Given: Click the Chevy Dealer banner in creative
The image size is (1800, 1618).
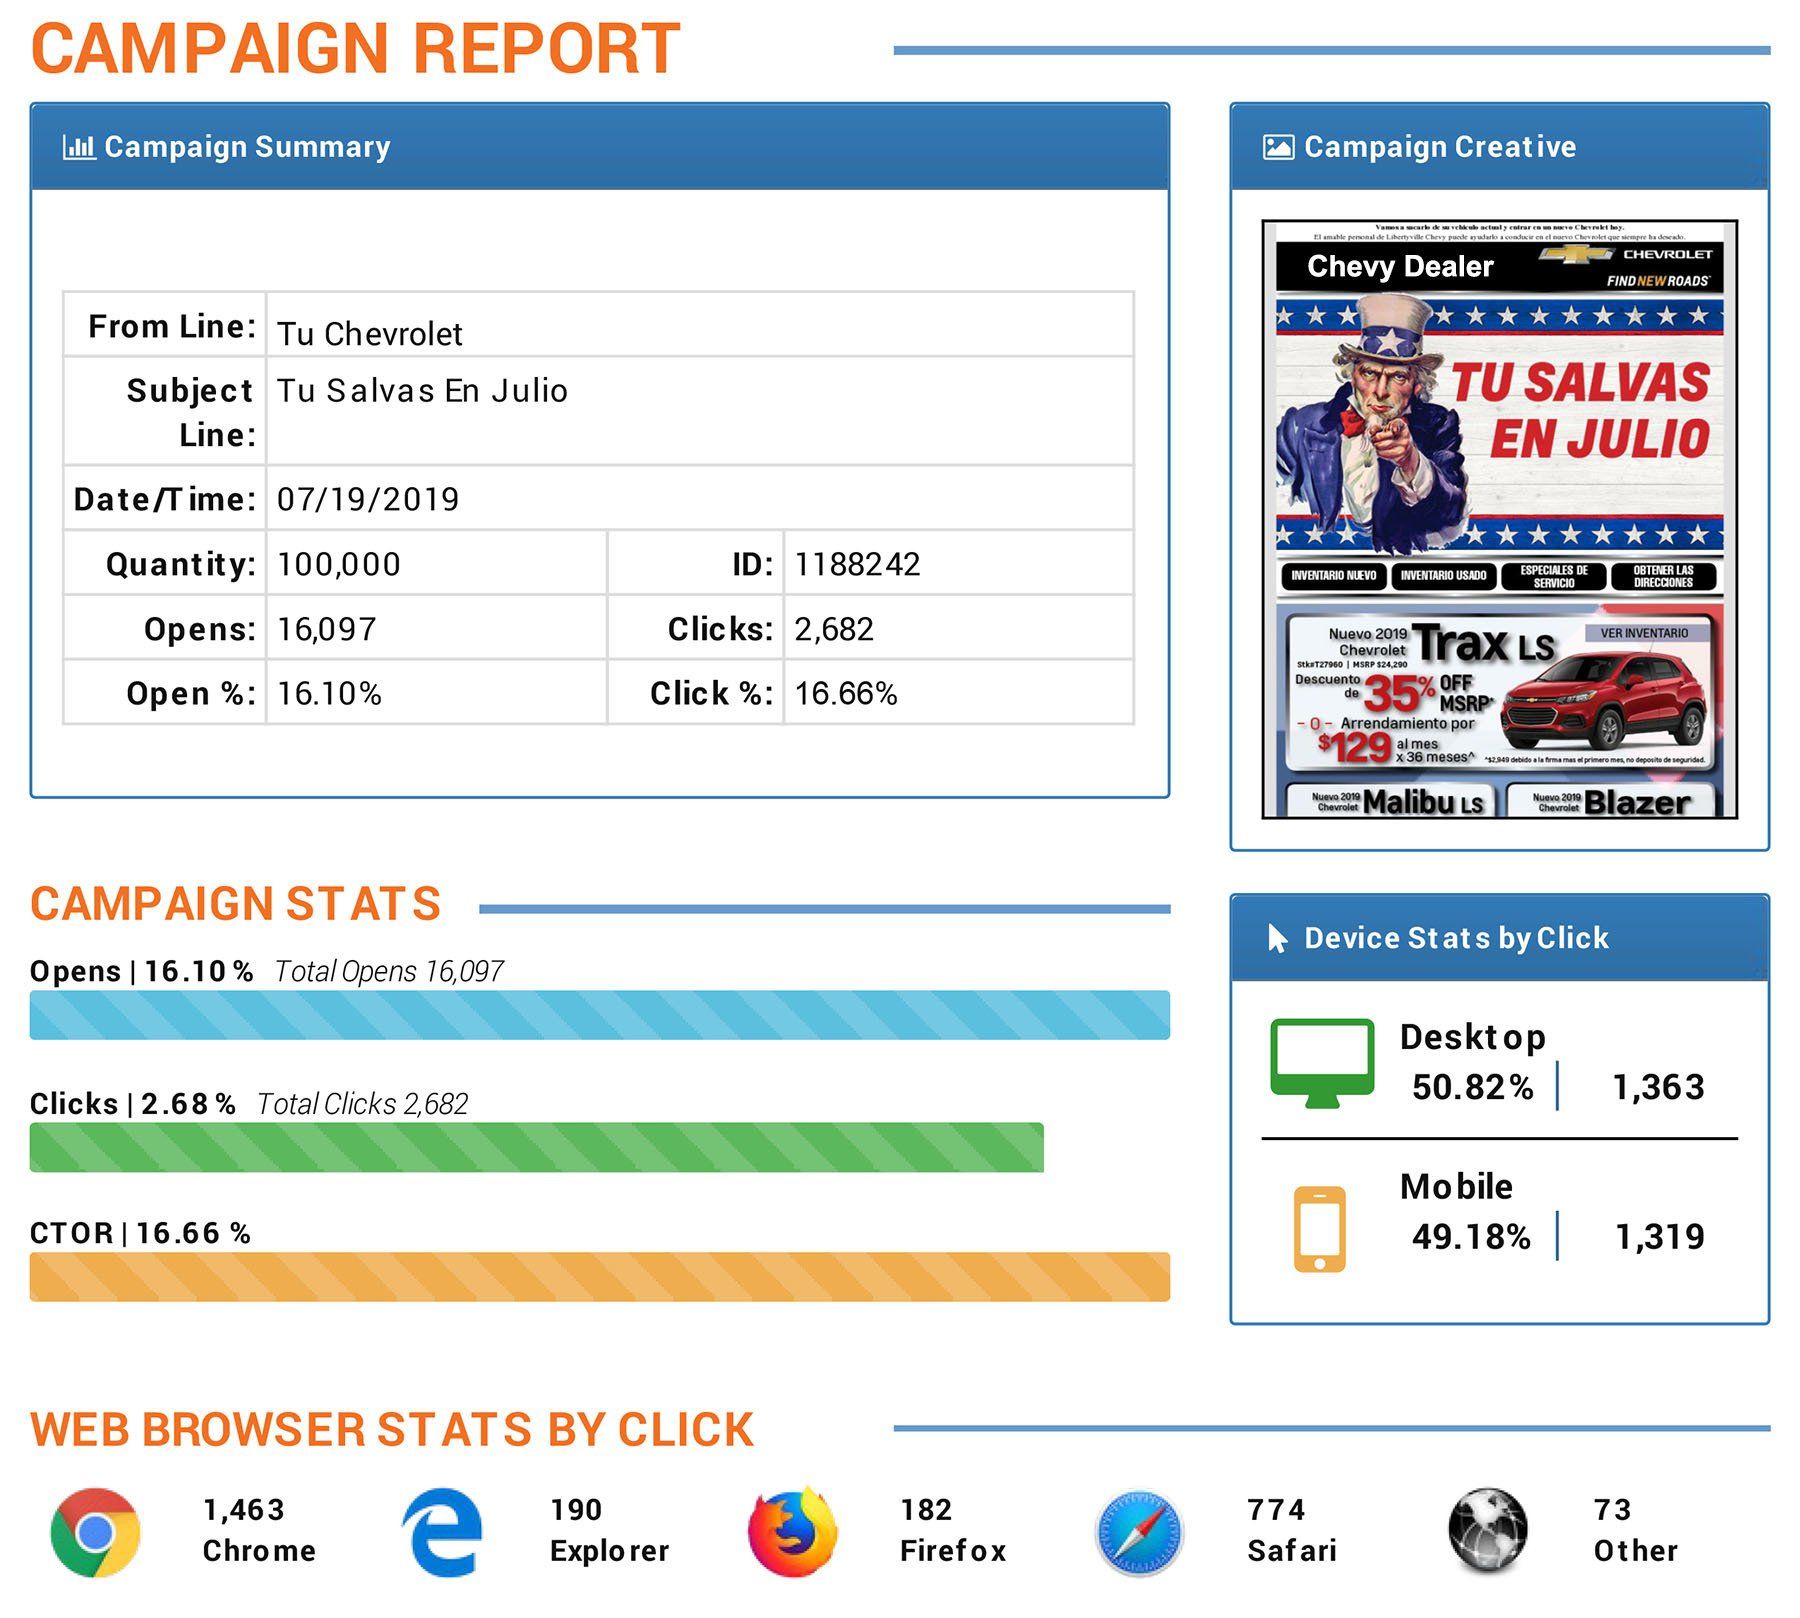Looking at the screenshot, I should 1499,267.
